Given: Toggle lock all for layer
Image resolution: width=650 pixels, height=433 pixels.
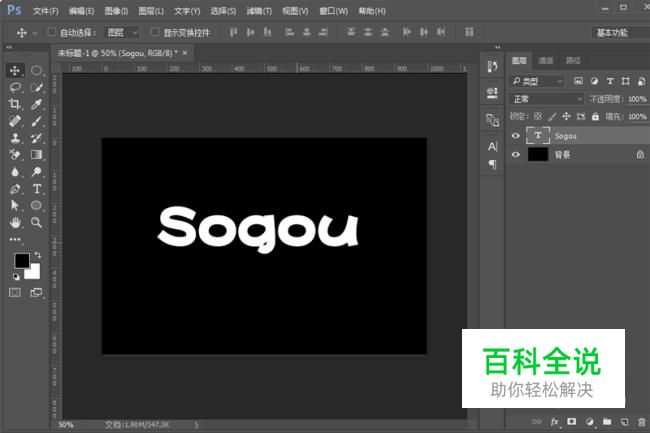Looking at the screenshot, I should coord(595,116).
